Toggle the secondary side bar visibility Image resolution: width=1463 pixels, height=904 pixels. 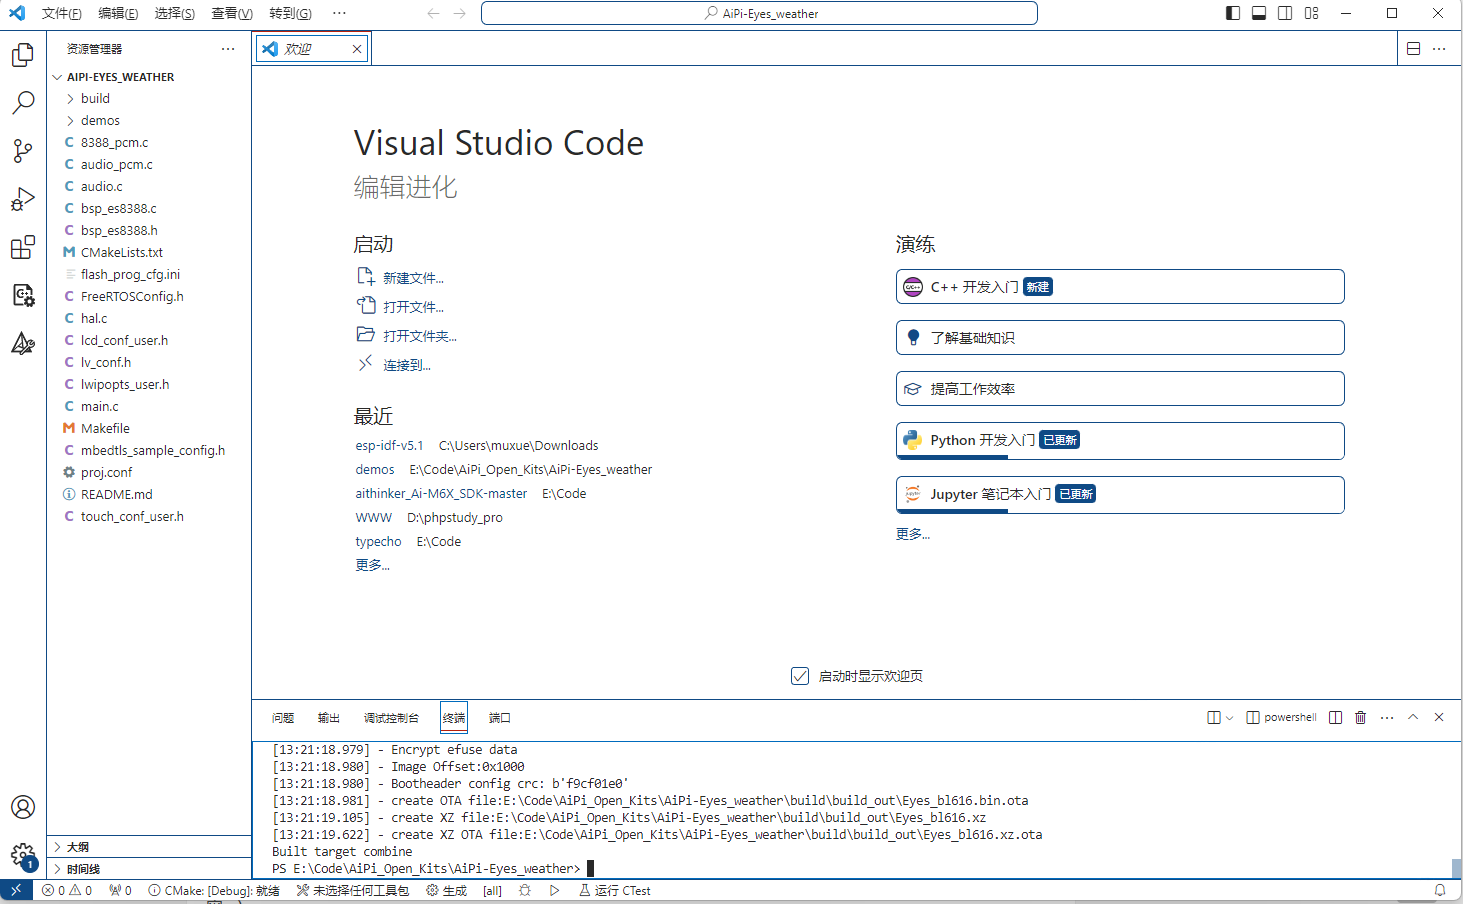click(x=1285, y=13)
